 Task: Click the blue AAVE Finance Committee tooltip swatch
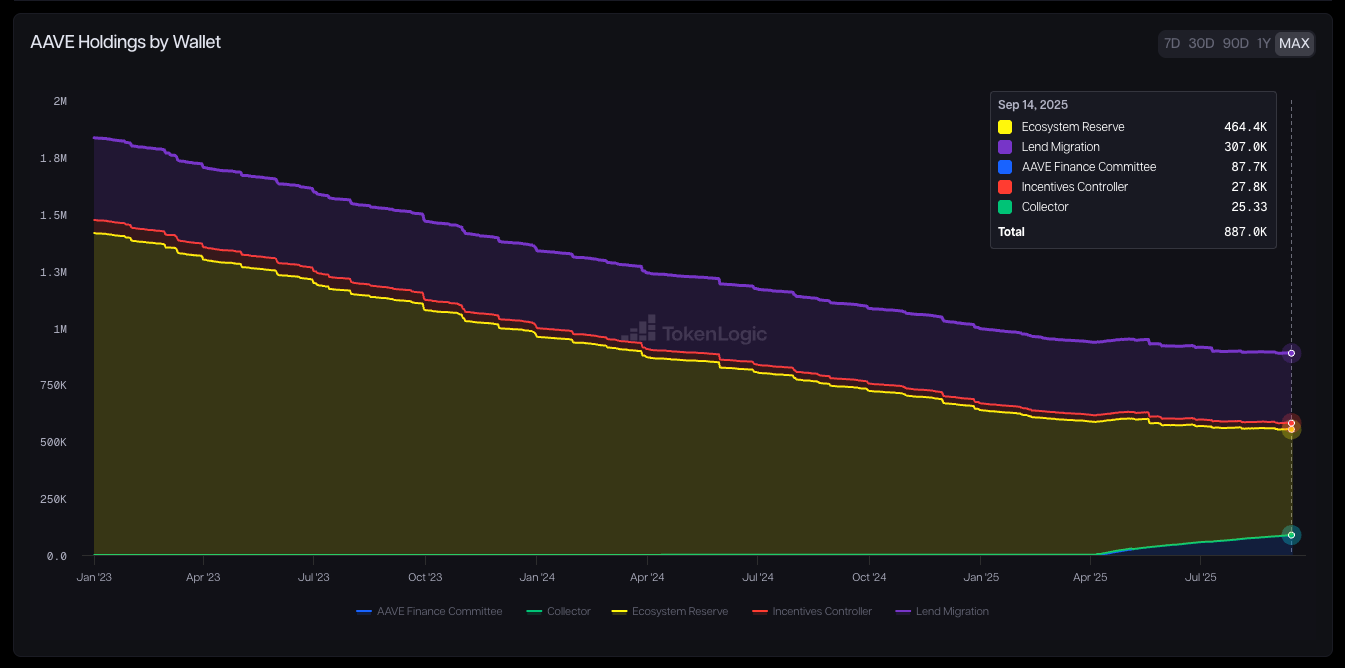[x=1005, y=167]
